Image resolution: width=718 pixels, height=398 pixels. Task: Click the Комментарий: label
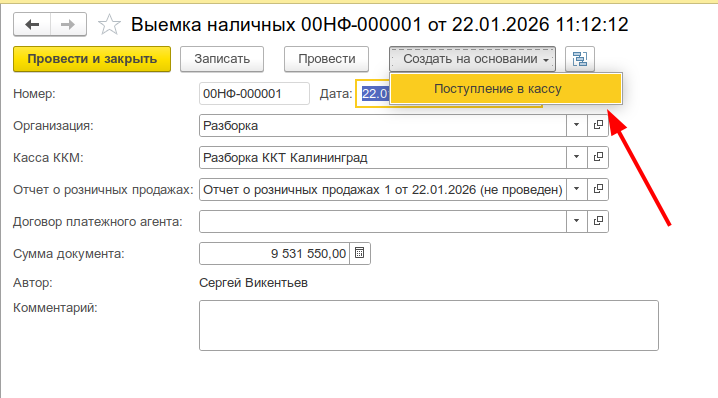pos(55,308)
